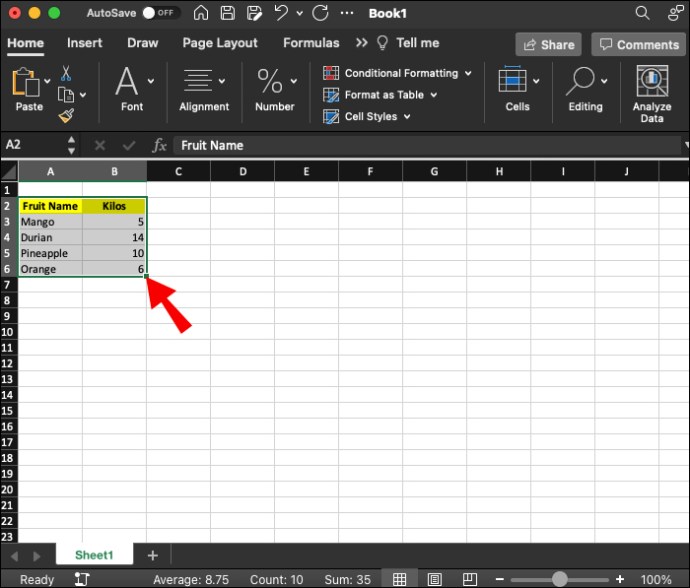Screen dimensions: 690x588
Task: Open Analyze Data tool
Action: pos(652,94)
